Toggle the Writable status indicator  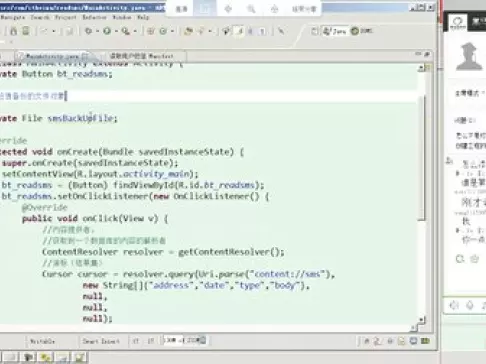[42, 341]
